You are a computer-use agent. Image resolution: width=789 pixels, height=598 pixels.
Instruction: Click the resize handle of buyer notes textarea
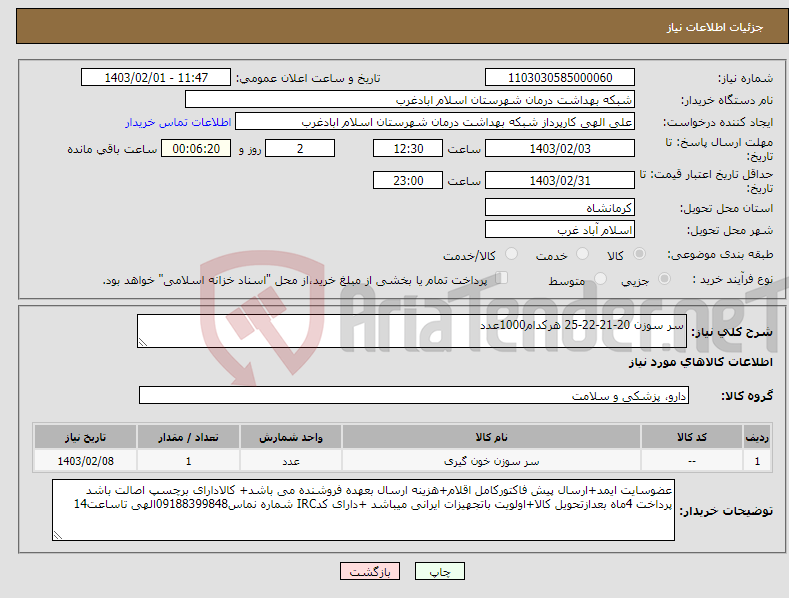click(58, 535)
